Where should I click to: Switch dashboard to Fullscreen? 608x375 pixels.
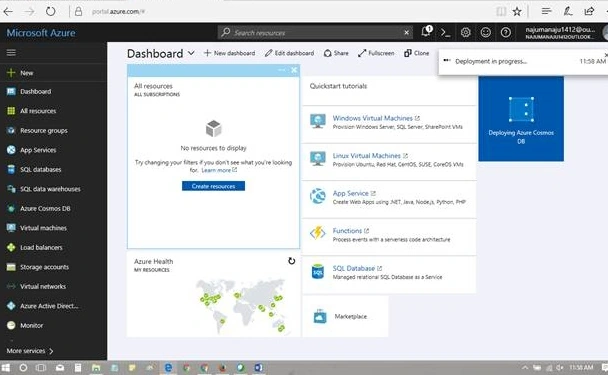pos(376,53)
